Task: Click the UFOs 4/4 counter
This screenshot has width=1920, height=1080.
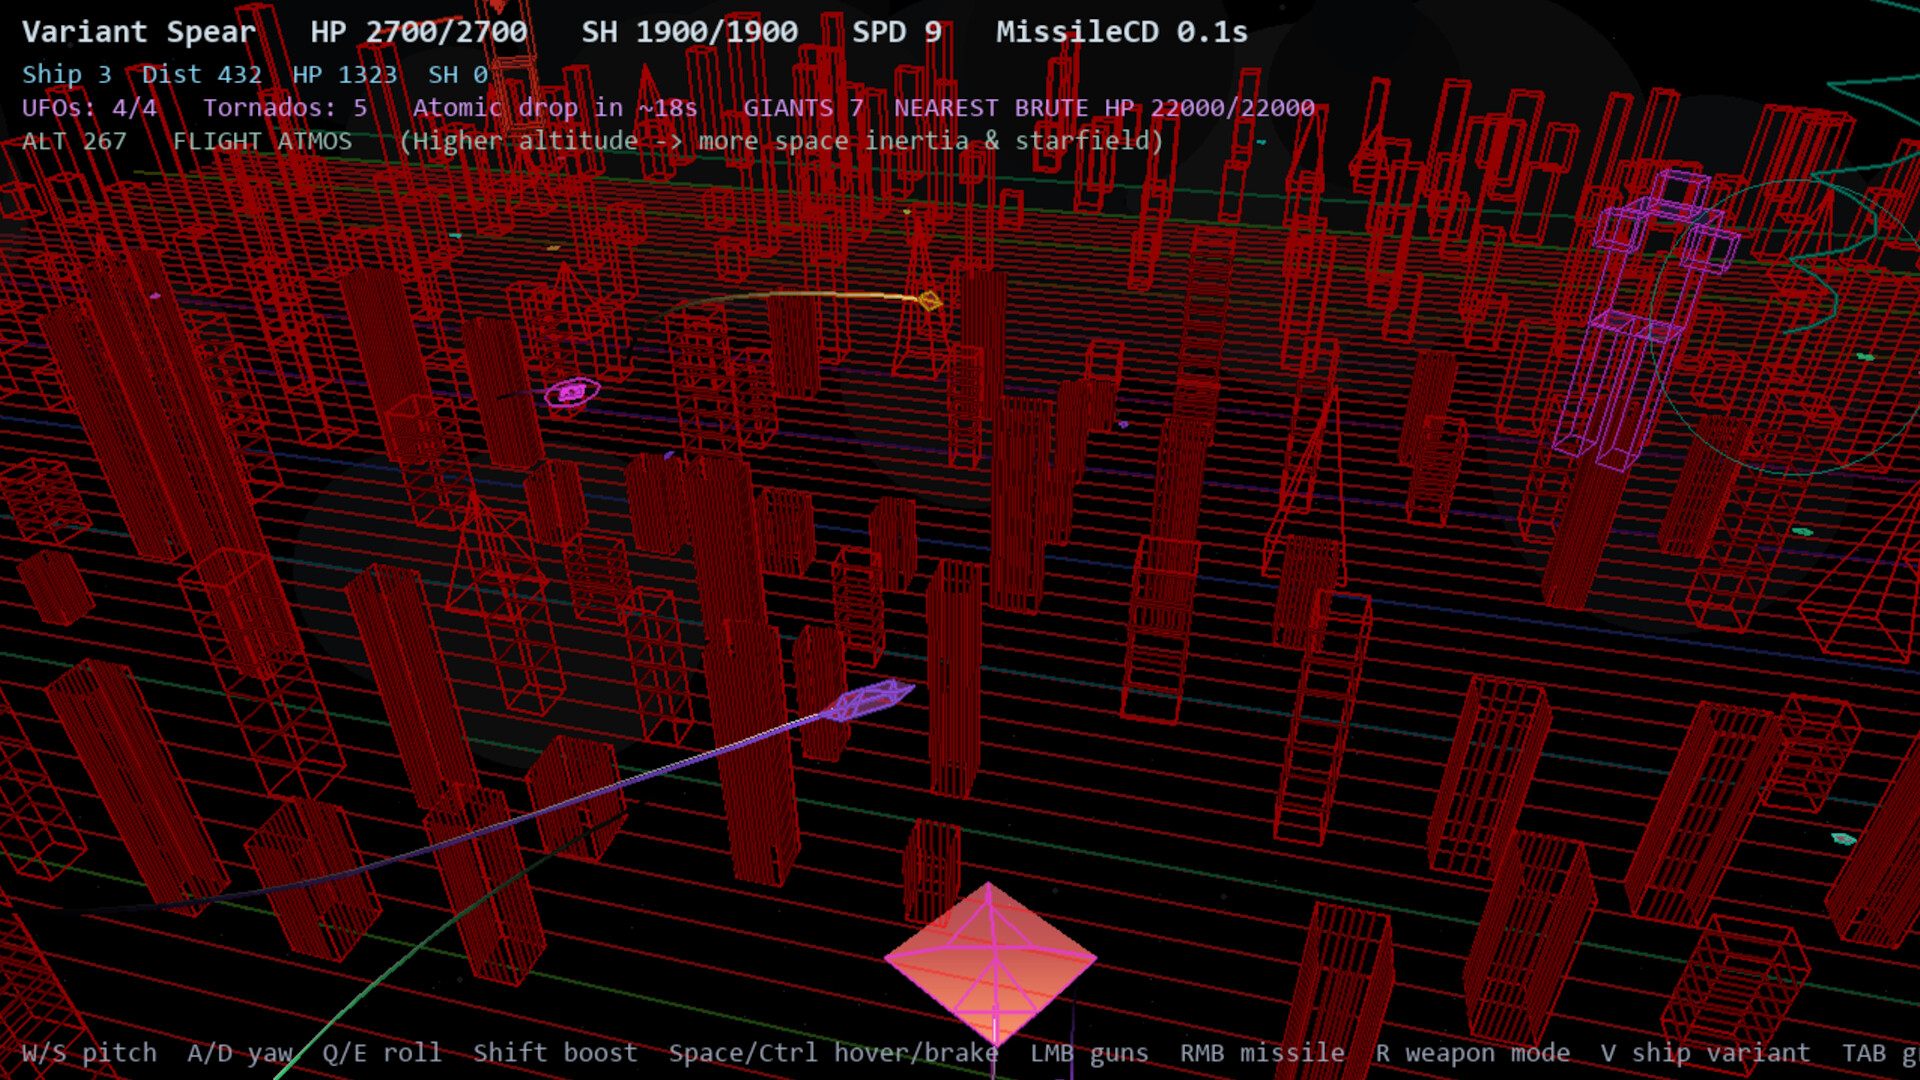Action: tap(89, 108)
